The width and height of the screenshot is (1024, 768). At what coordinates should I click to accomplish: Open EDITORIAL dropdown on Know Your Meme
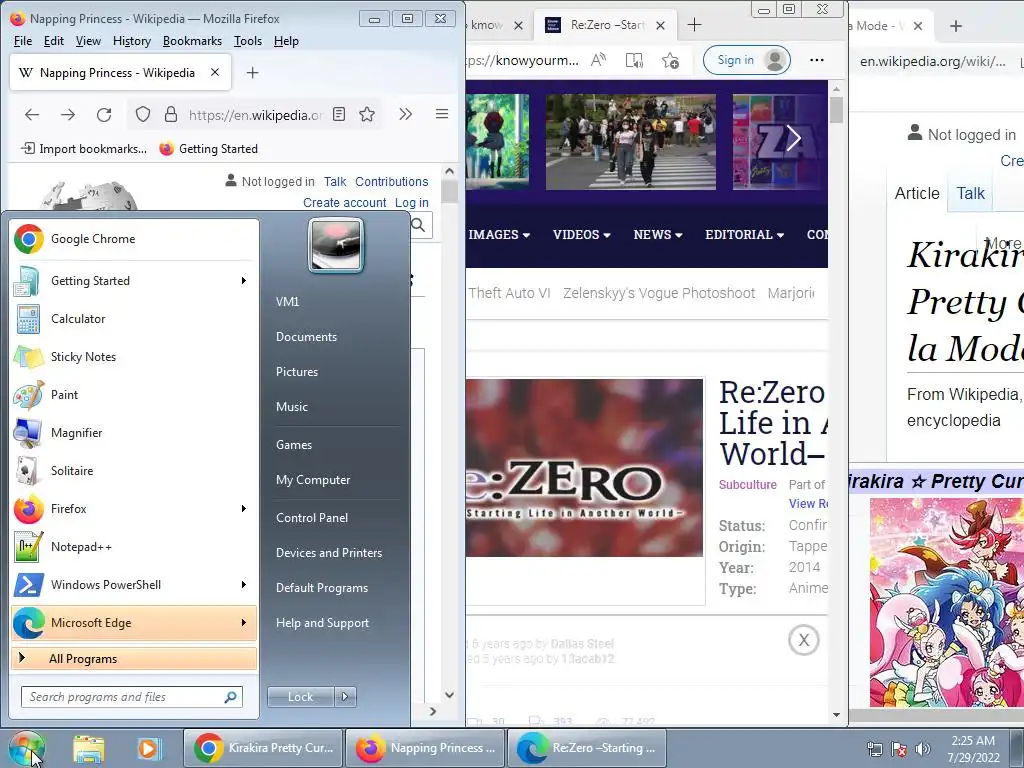click(744, 234)
